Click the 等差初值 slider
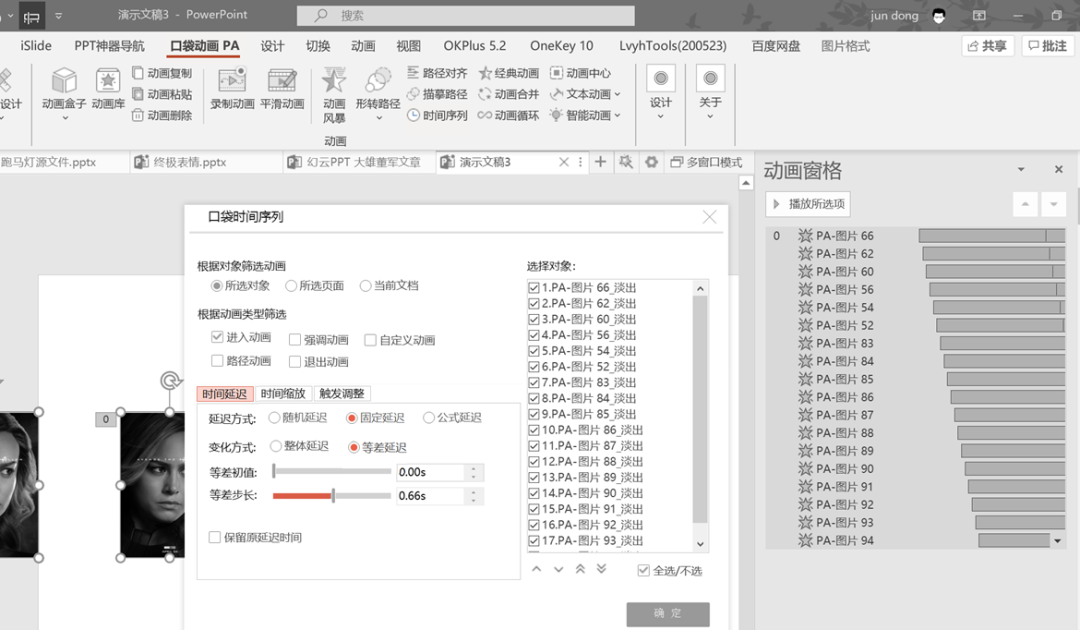 click(332, 472)
